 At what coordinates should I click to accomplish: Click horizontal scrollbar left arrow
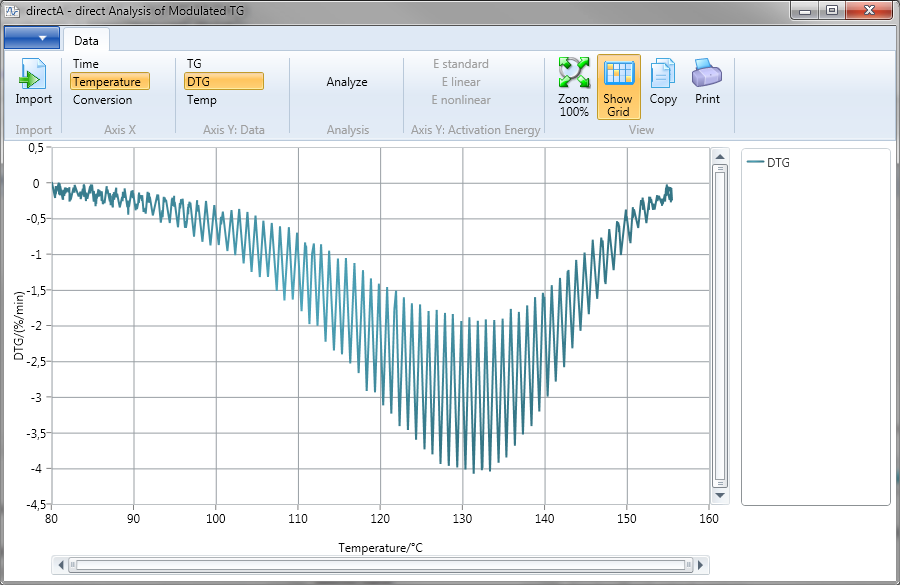coord(61,565)
